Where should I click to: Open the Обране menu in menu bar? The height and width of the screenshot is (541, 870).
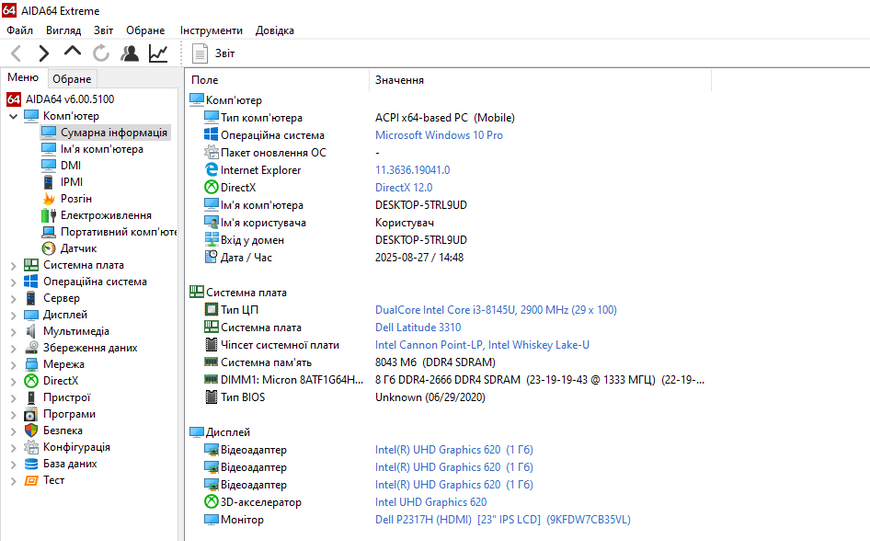coord(145,31)
